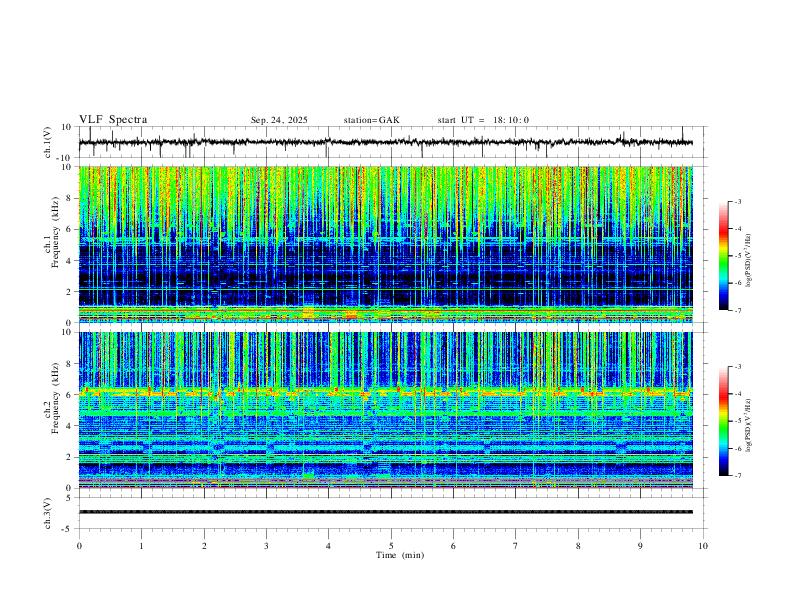Click the time axis tick label "9"
792x612 pixels.
640,546
